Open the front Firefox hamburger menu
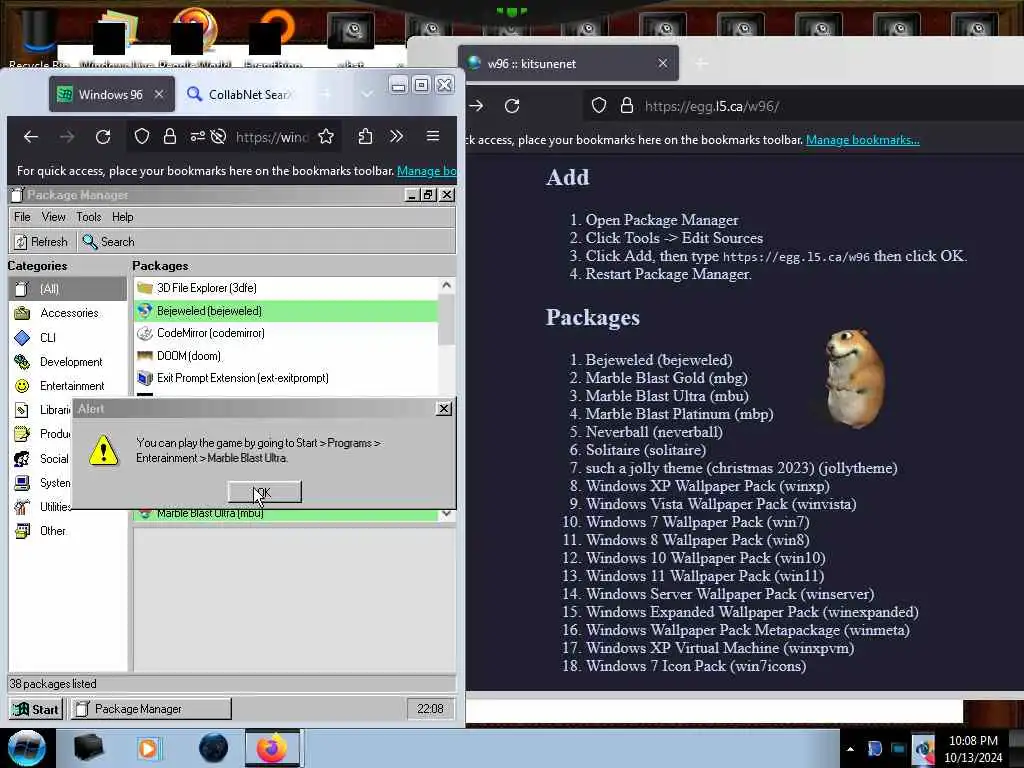Viewport: 1024px width, 768px height. click(432, 136)
